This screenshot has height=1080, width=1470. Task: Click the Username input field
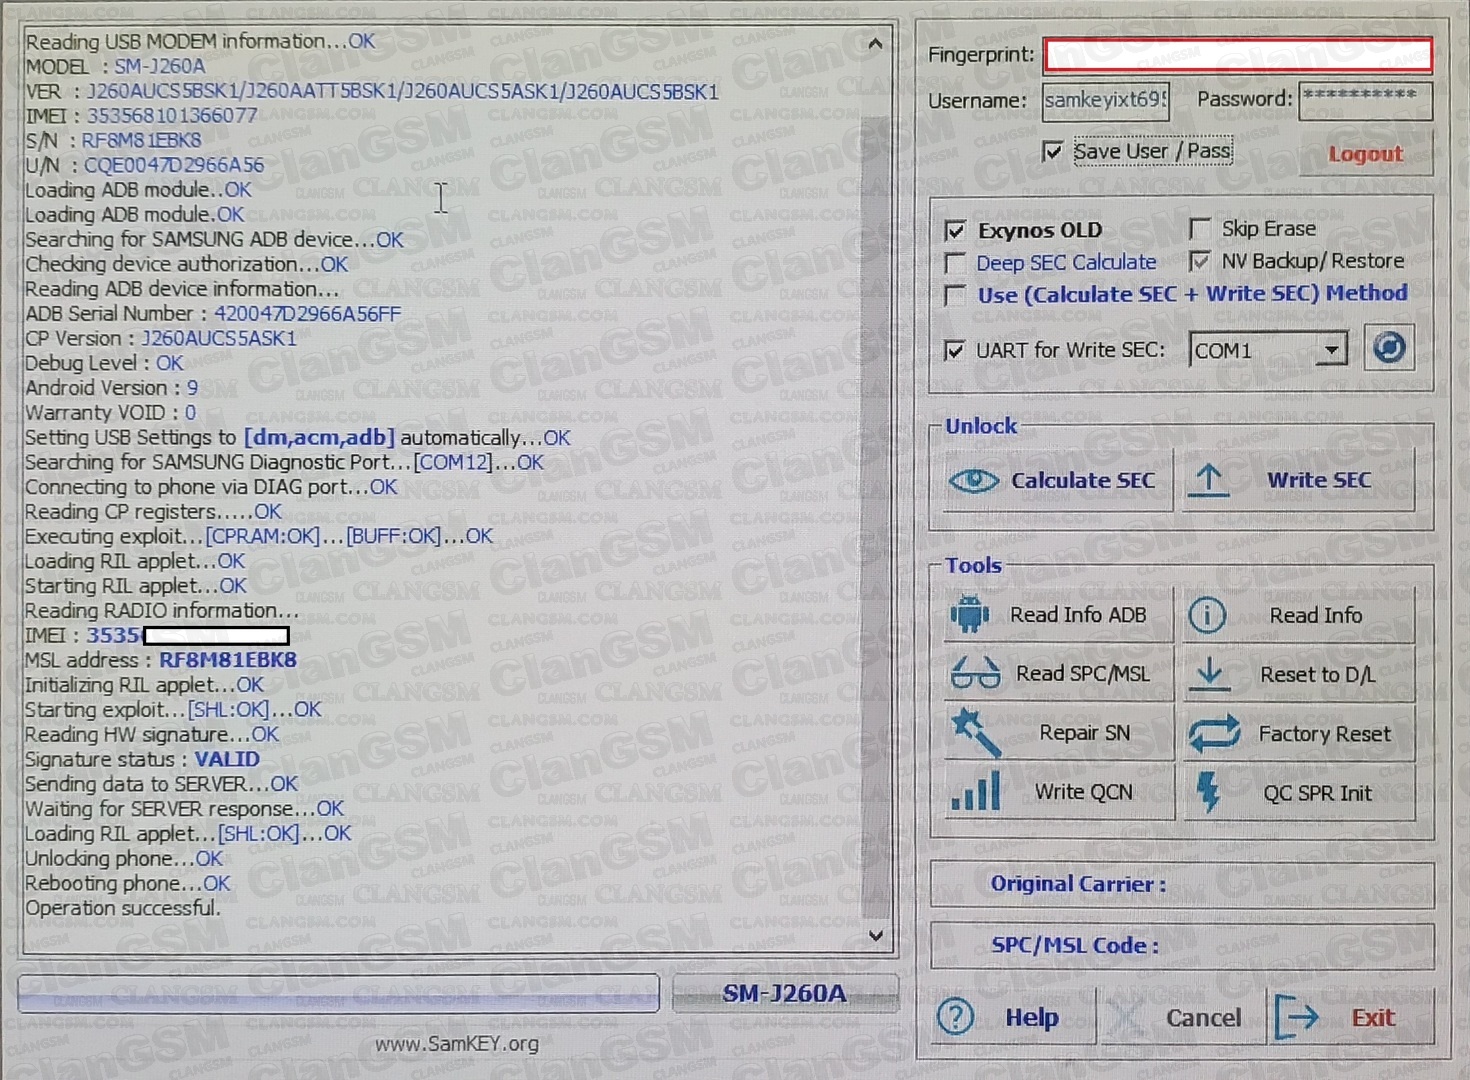(x=1105, y=101)
